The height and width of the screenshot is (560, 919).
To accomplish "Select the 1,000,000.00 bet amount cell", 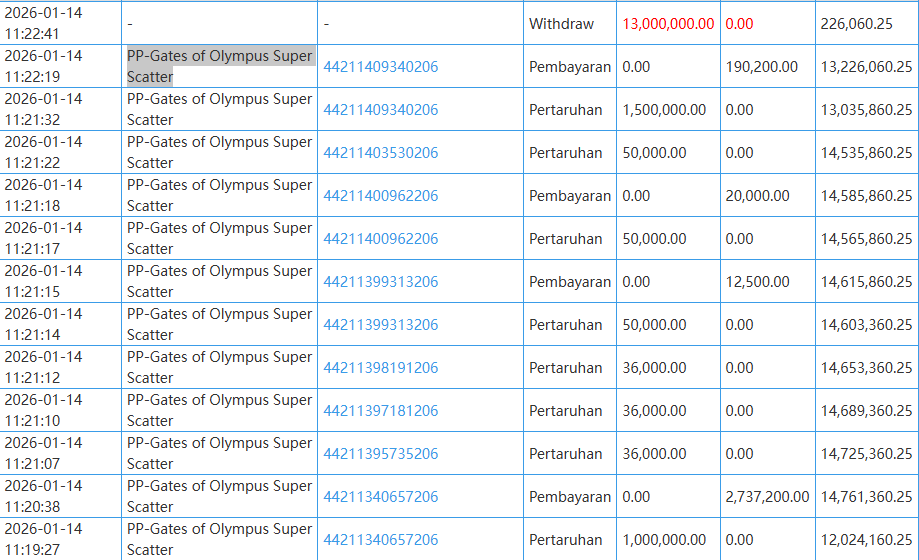I will point(664,540).
